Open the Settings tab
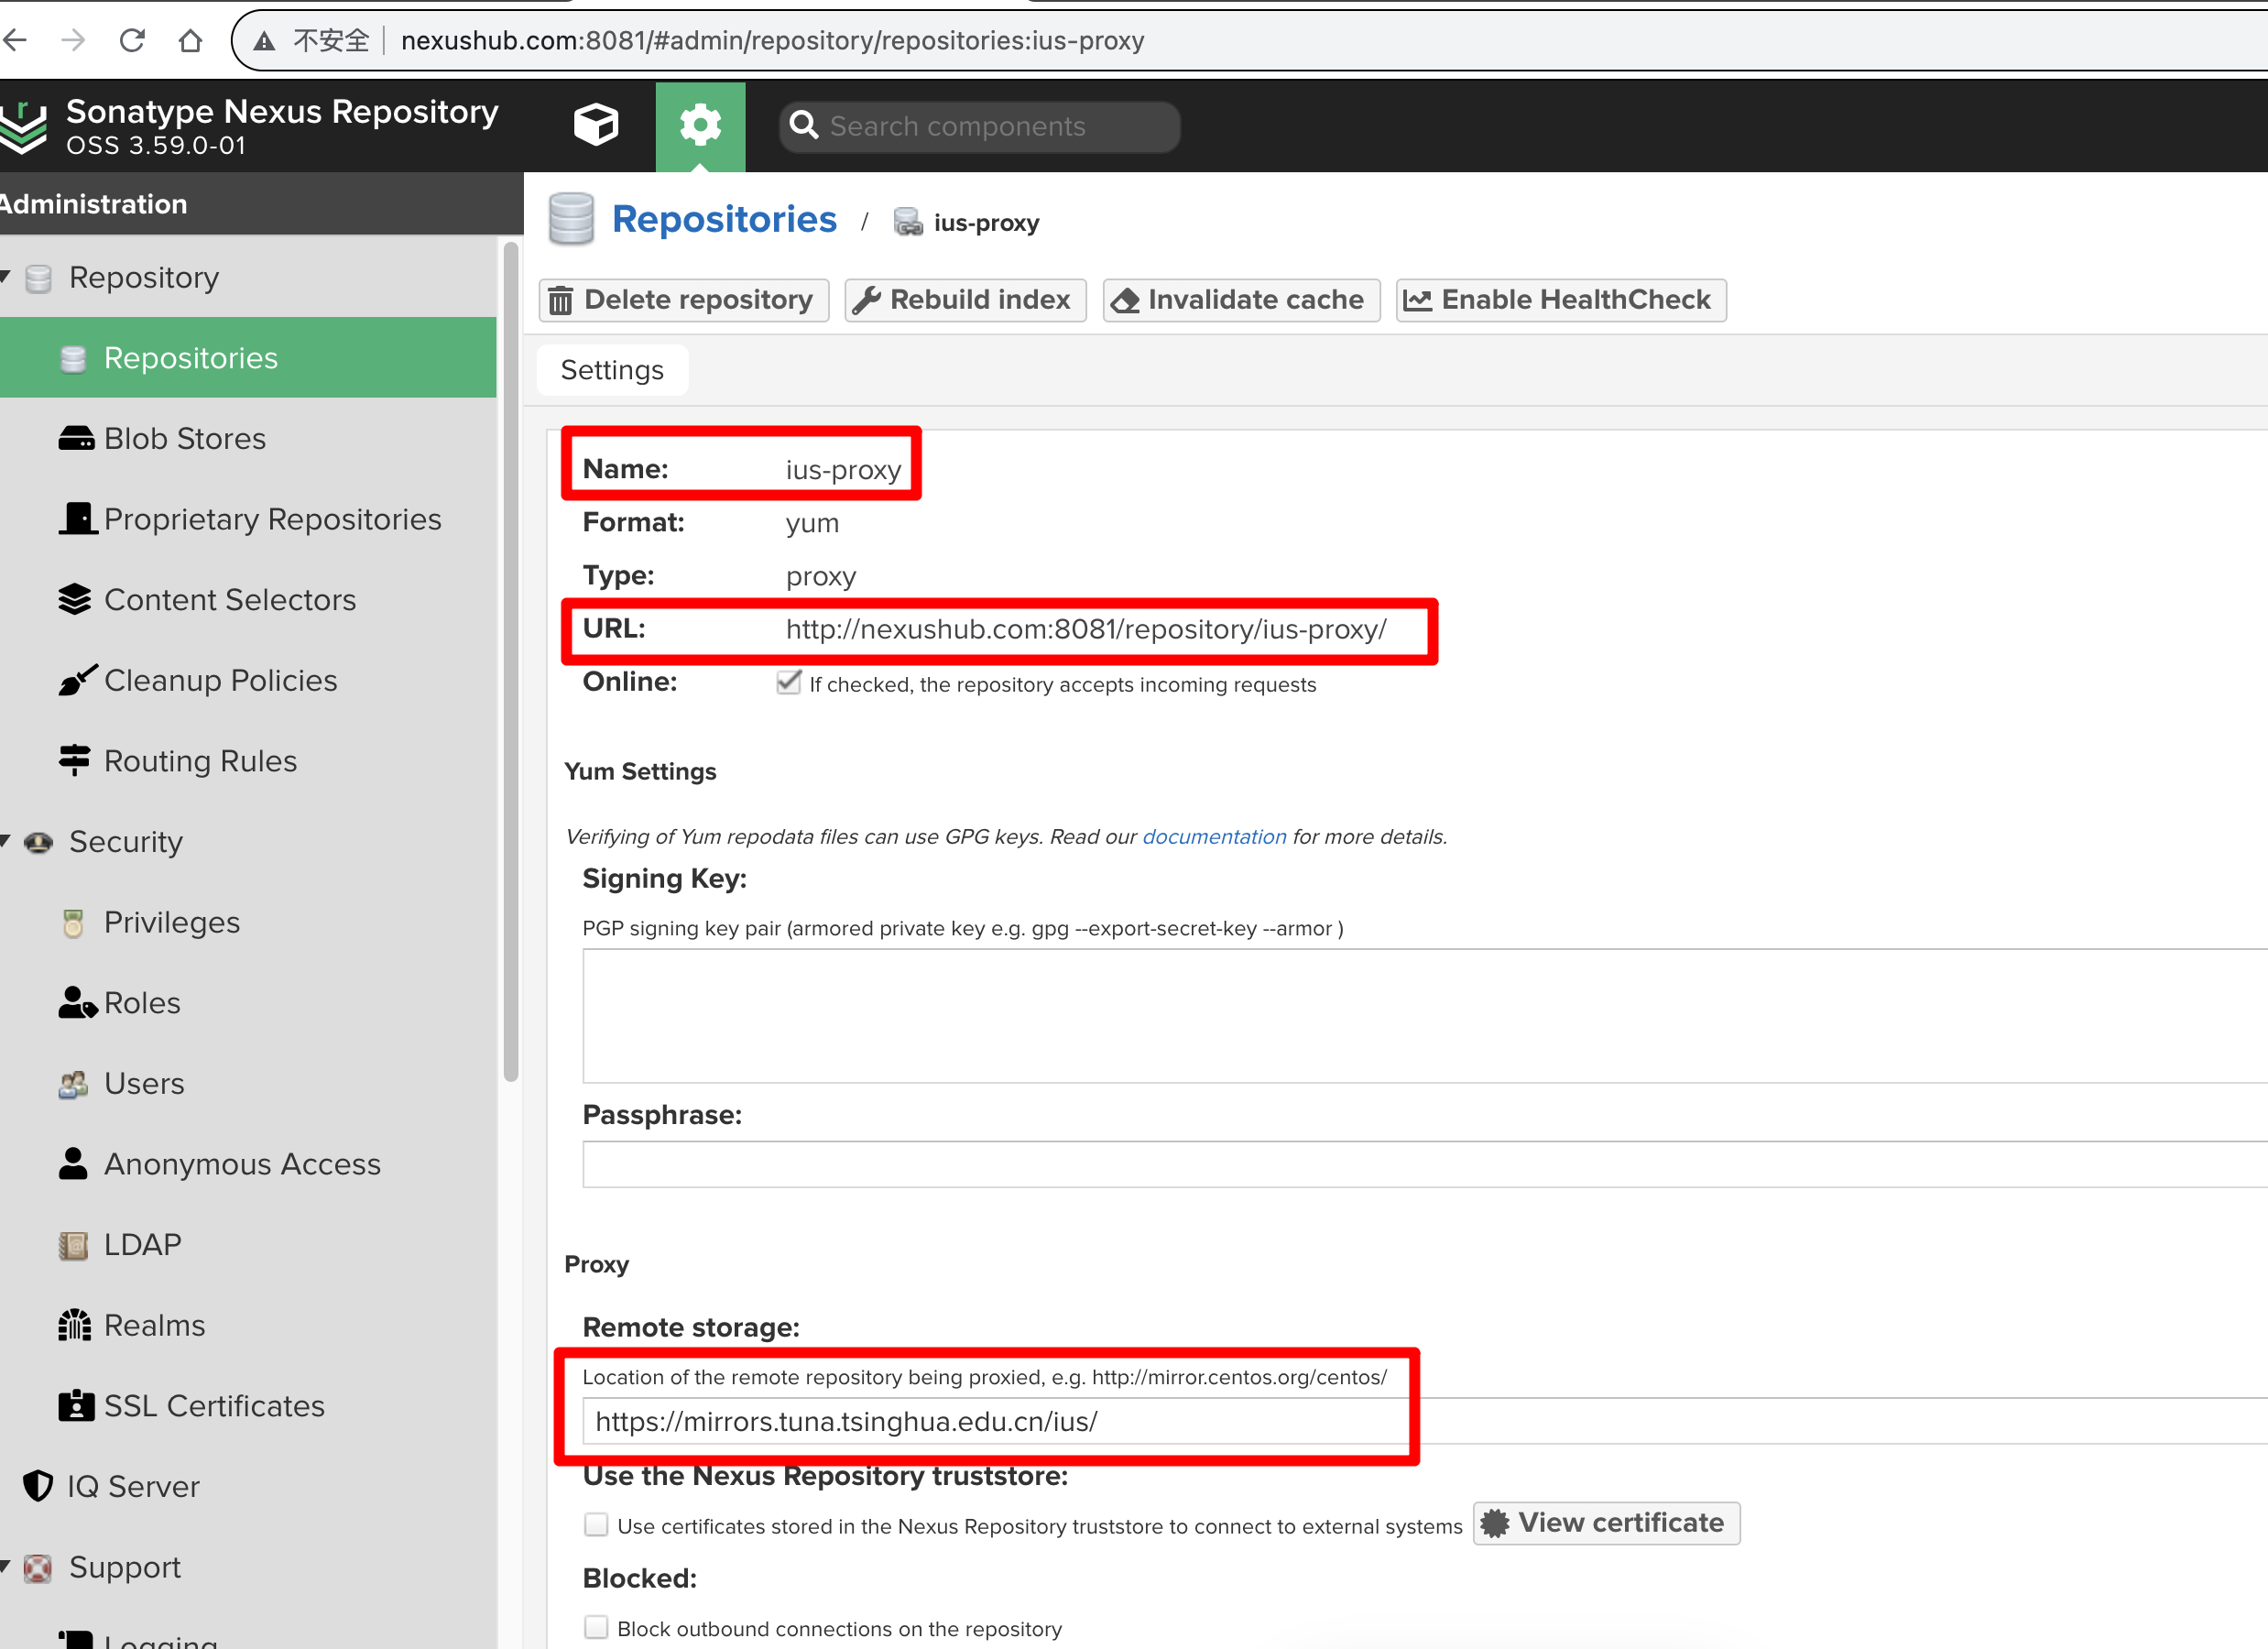The image size is (2268, 1649). point(612,370)
